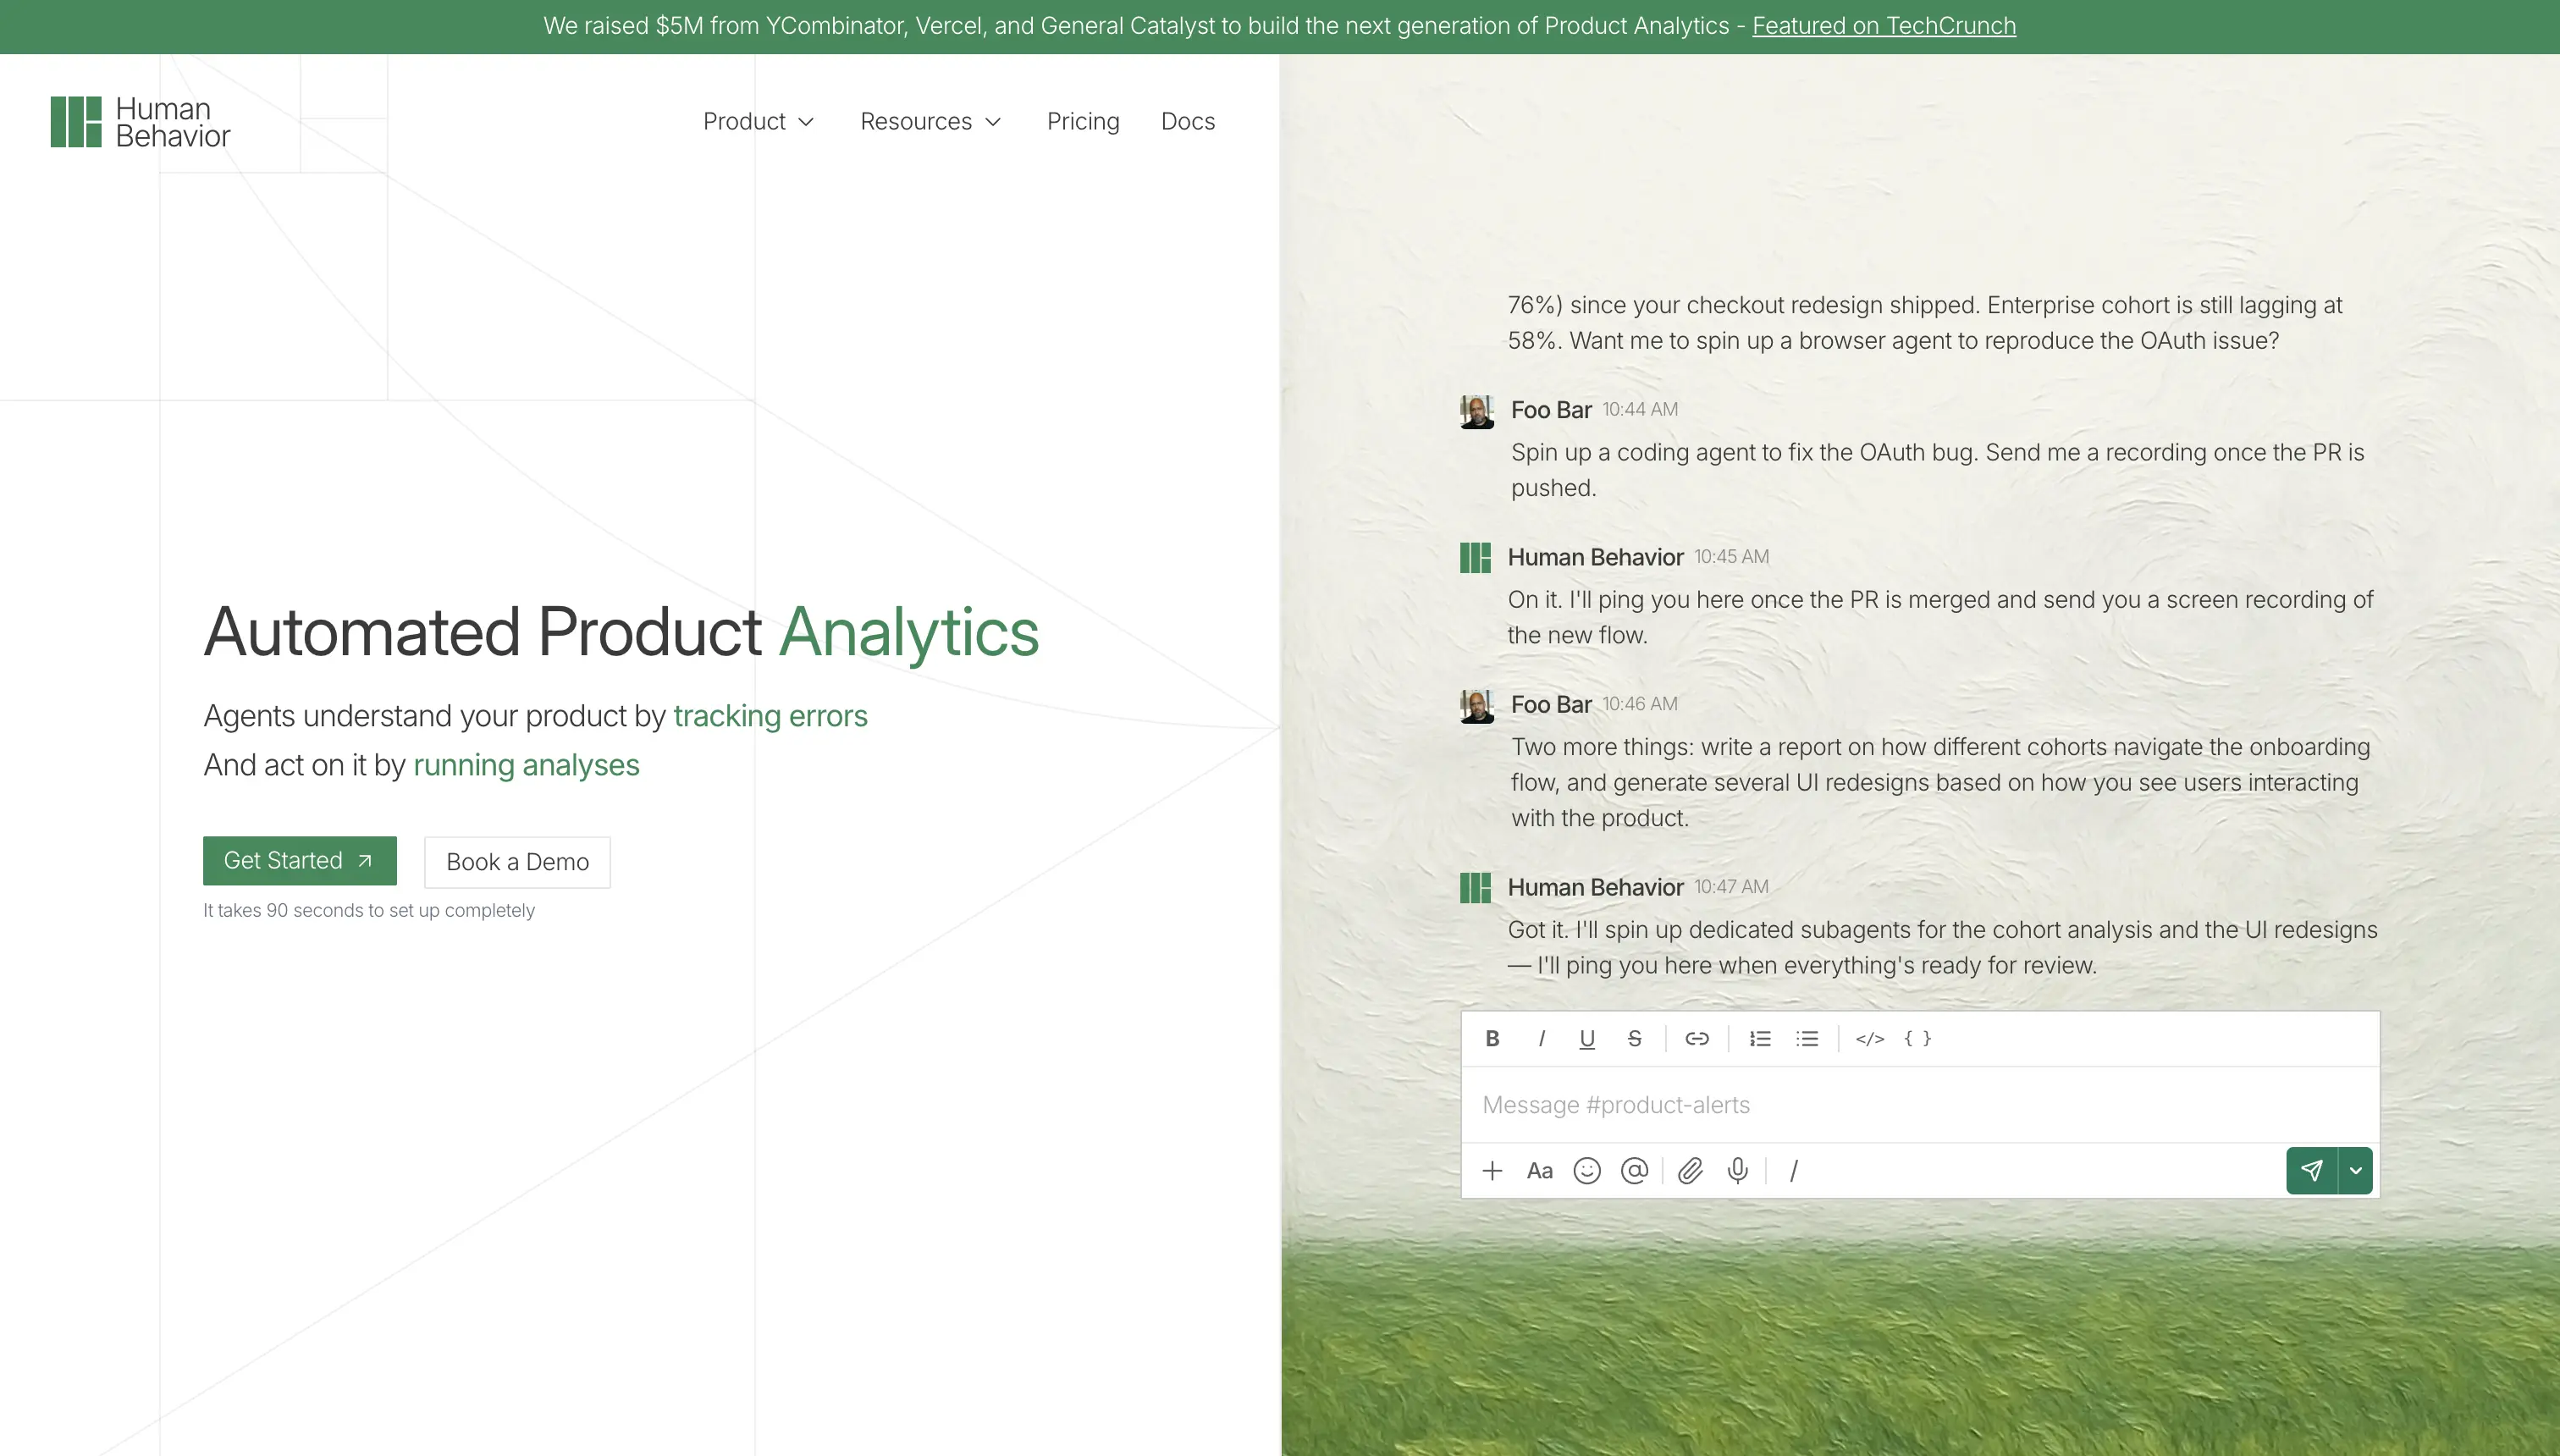This screenshot has height=1456, width=2560.
Task: Click the 10:46 AM timestamp
Action: pos(1640,704)
